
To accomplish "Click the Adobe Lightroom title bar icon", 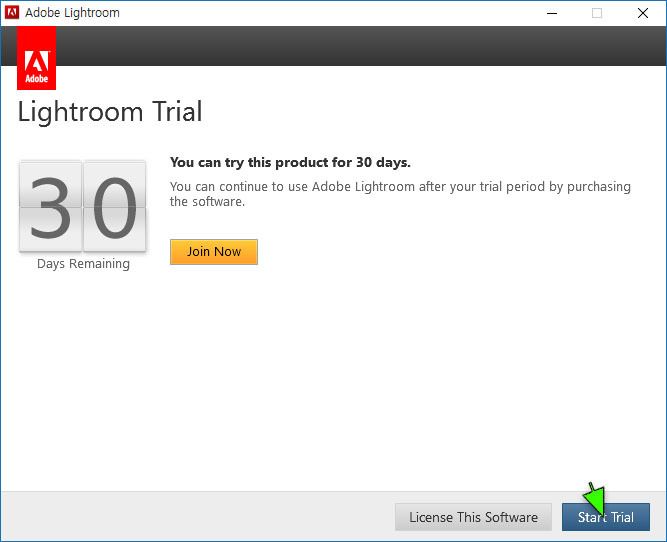I will click(11, 13).
